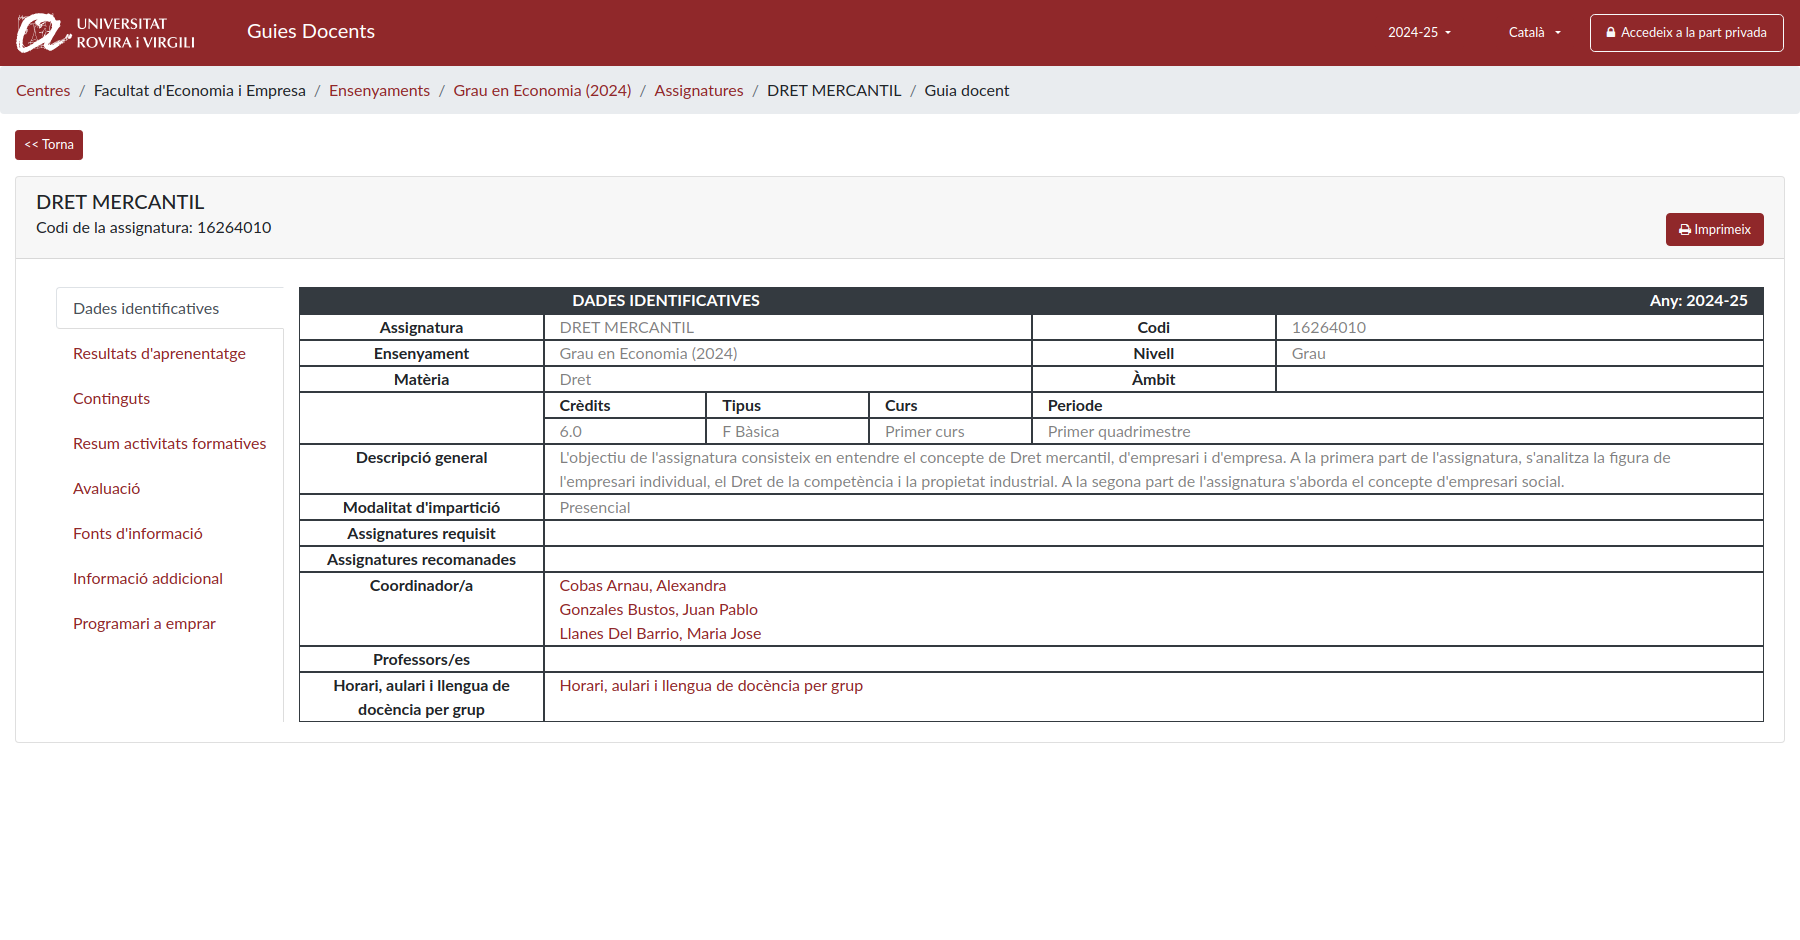Click the printer icon on the Imprimeix button

(1685, 229)
